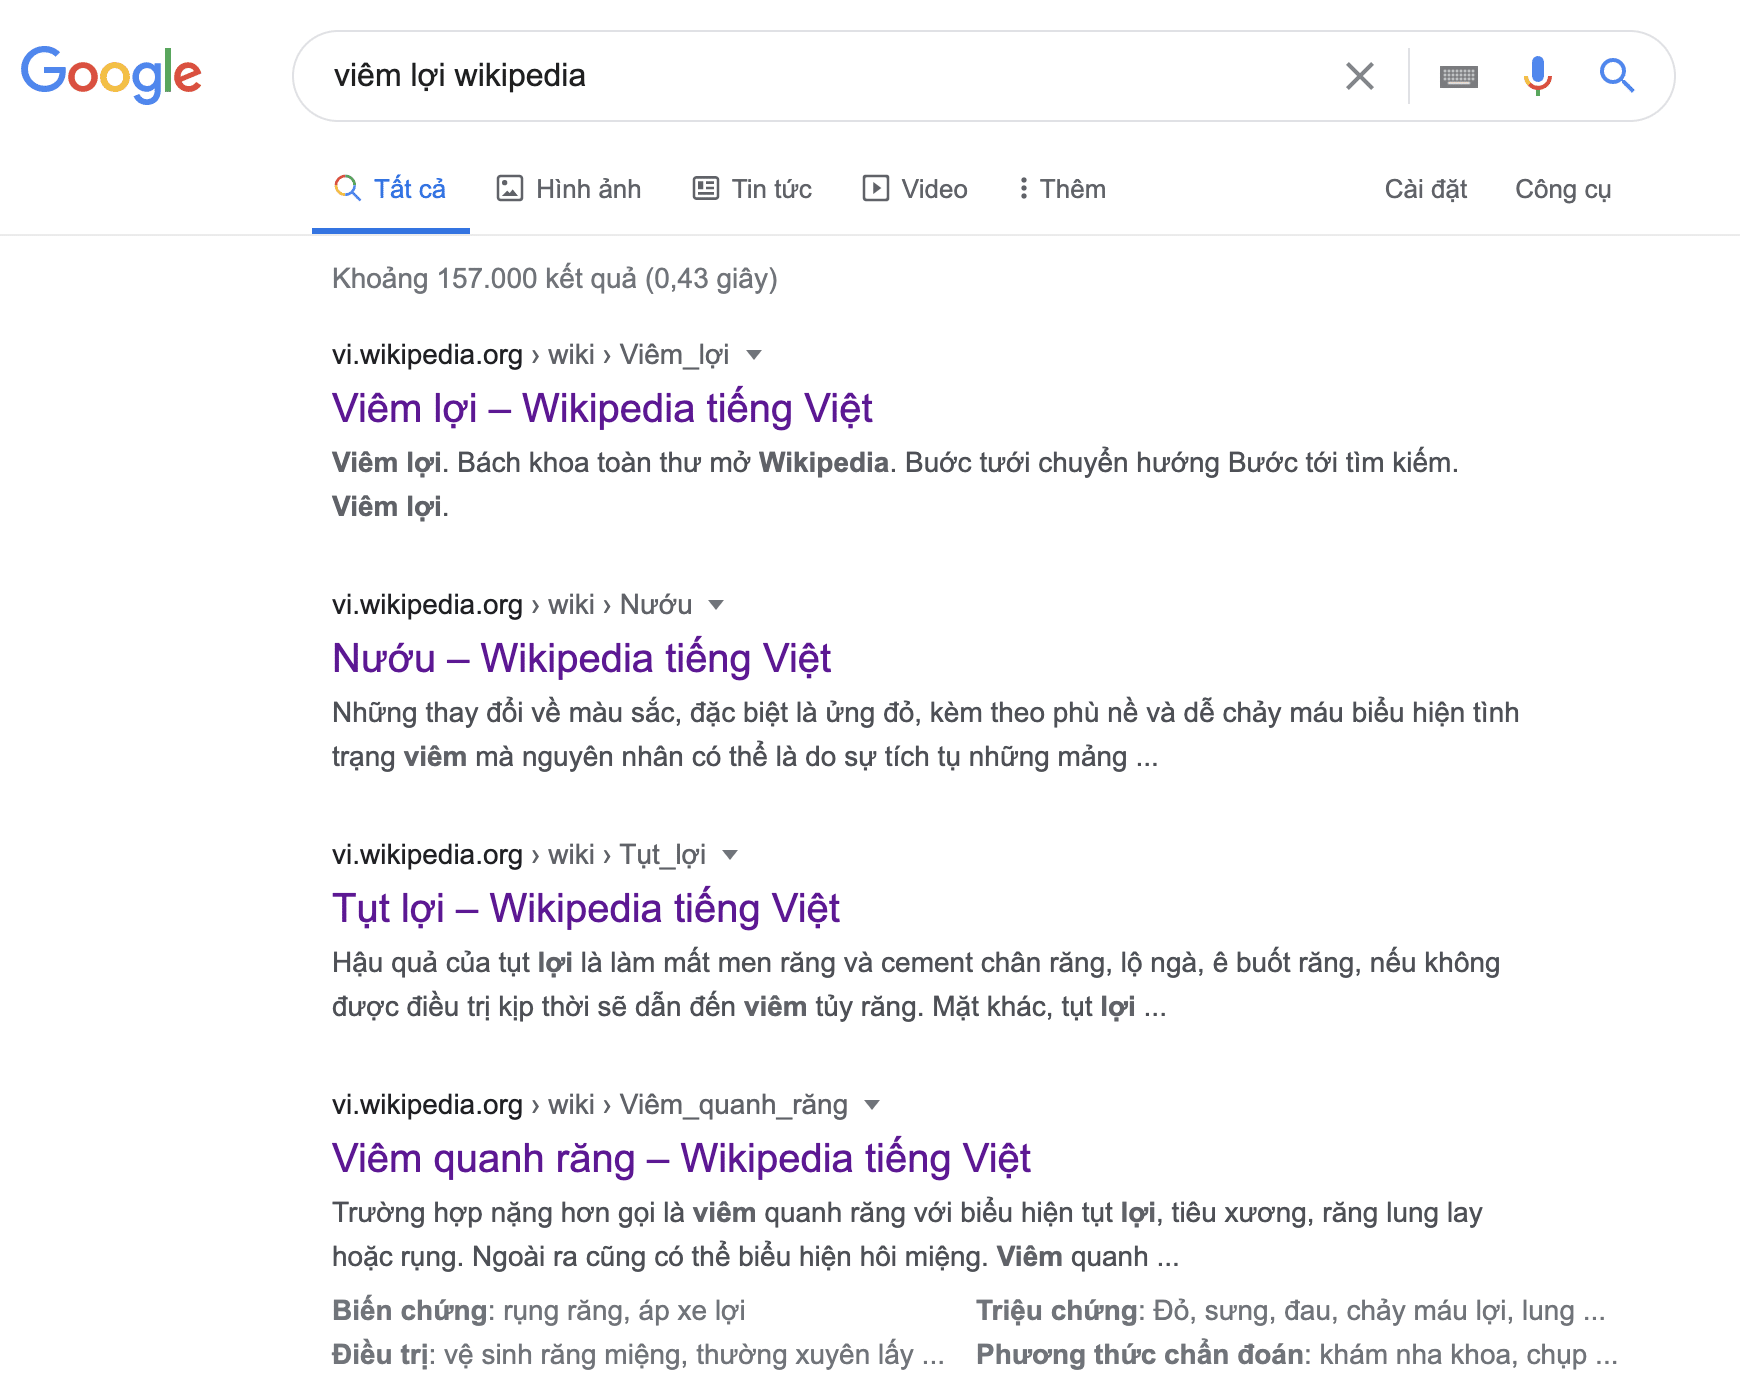This screenshot has height=1388, width=1740.
Task: Click the video icon beside Video
Action: click(876, 188)
